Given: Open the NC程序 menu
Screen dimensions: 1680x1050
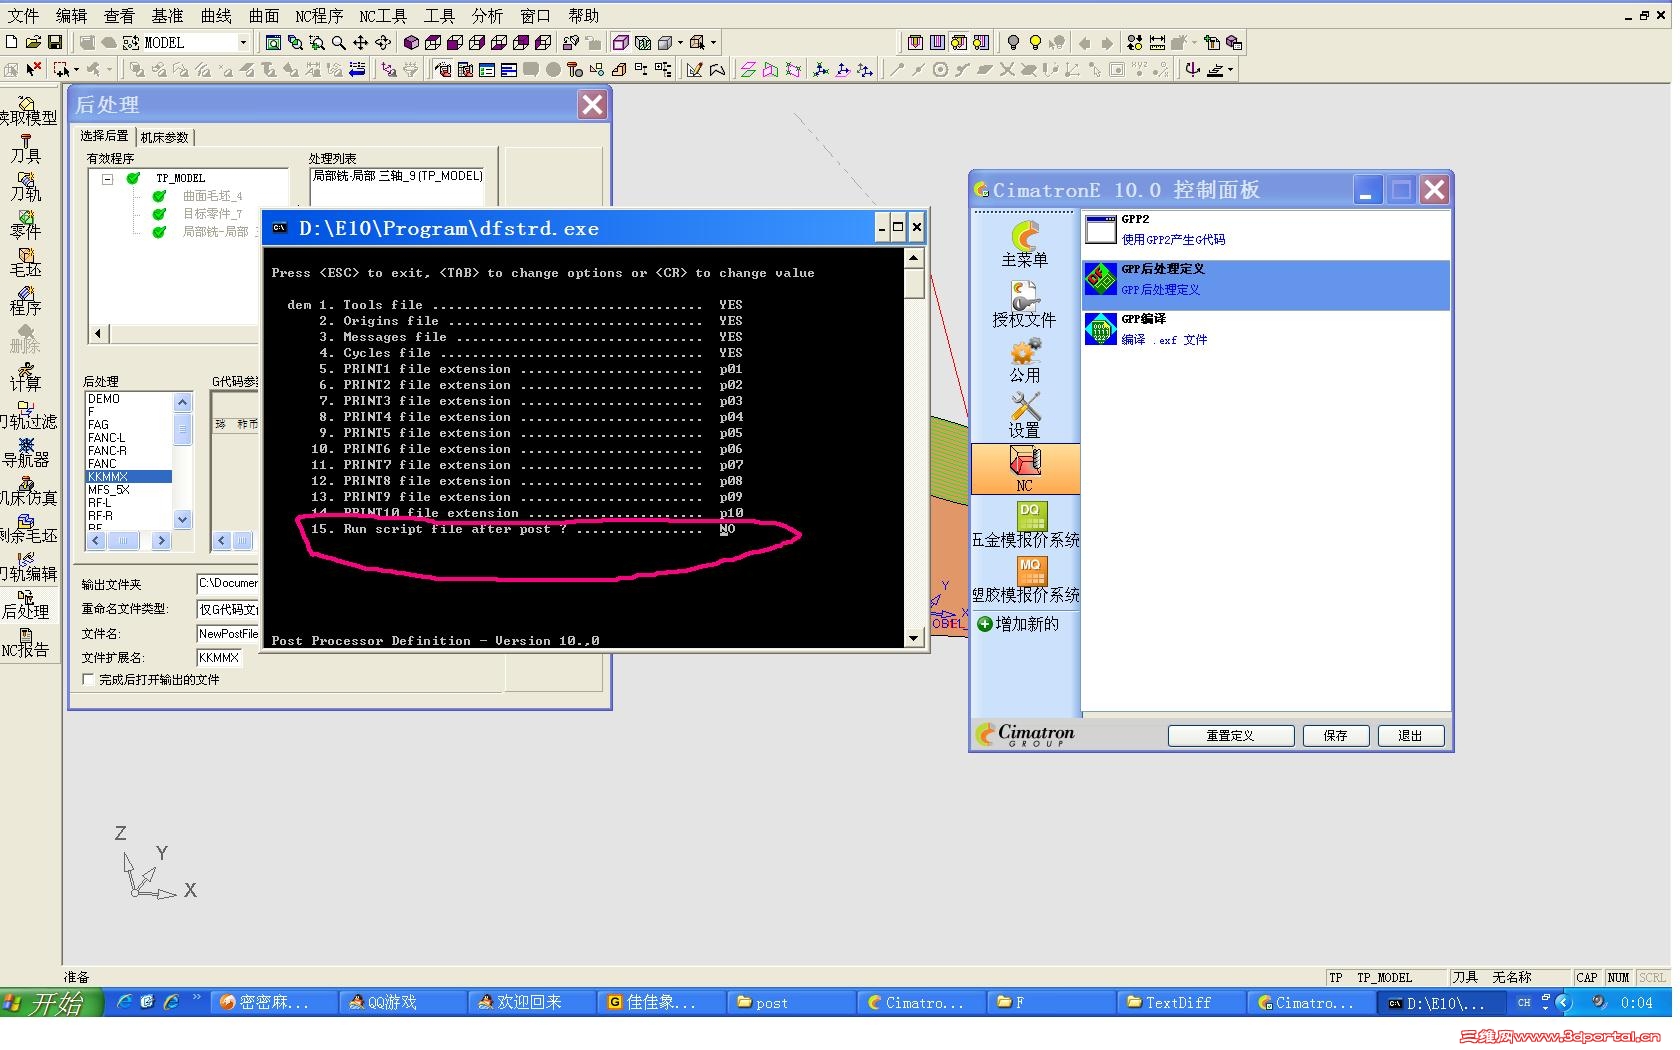Looking at the screenshot, I should coord(319,15).
